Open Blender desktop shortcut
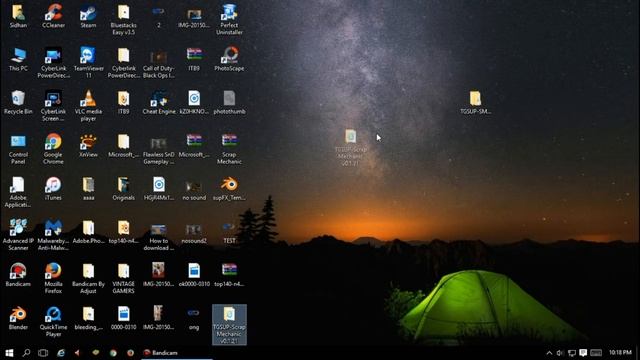Image resolution: width=640 pixels, height=360 pixels. point(18,318)
